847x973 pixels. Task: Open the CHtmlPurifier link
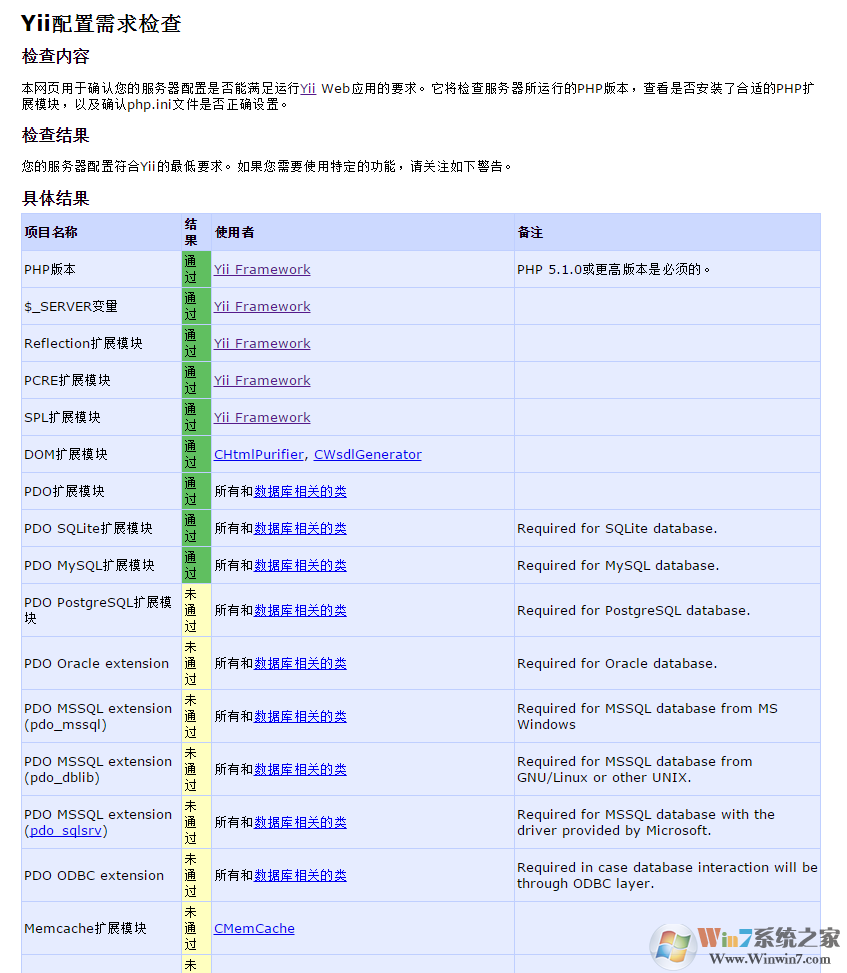(x=259, y=454)
